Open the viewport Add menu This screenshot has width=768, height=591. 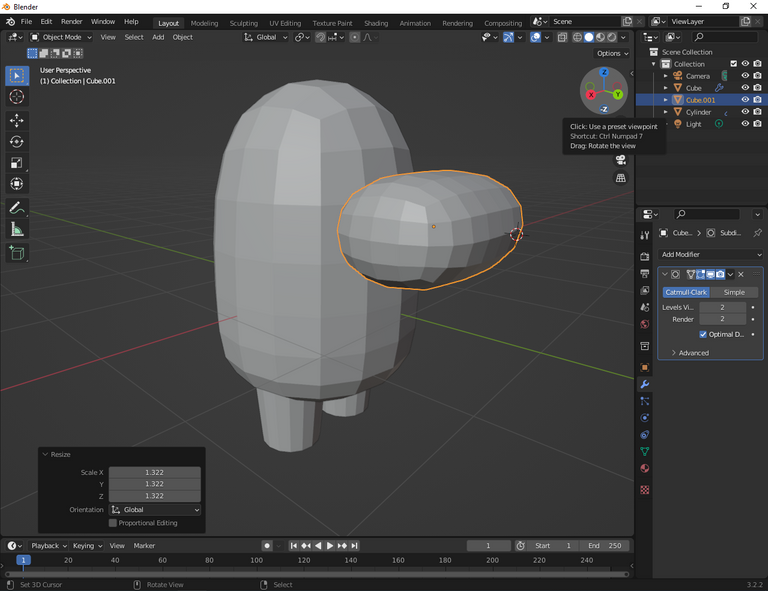pyautogui.click(x=158, y=37)
